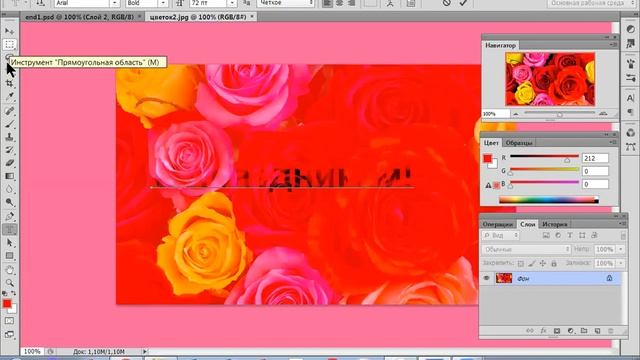Toggle lock image pixels brush icon
The height and width of the screenshot is (360, 640).
coord(531,264)
